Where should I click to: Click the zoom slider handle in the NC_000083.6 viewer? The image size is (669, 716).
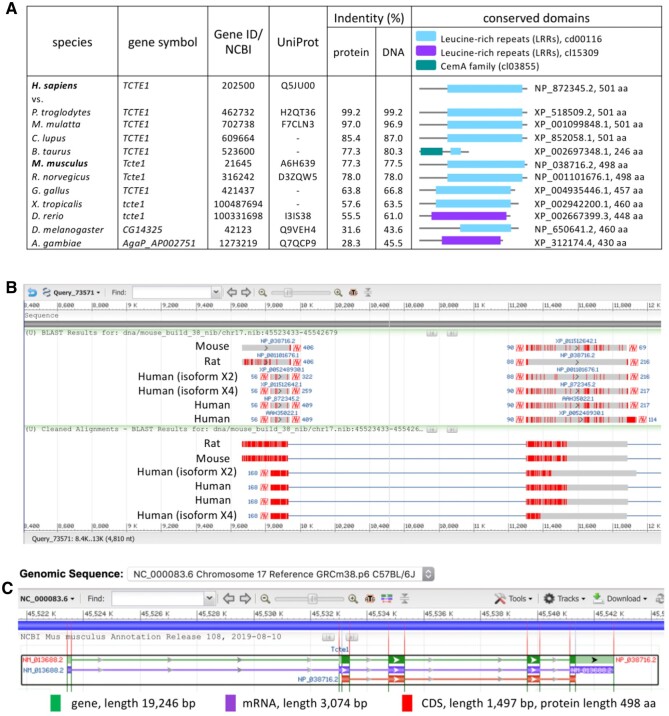coord(312,598)
